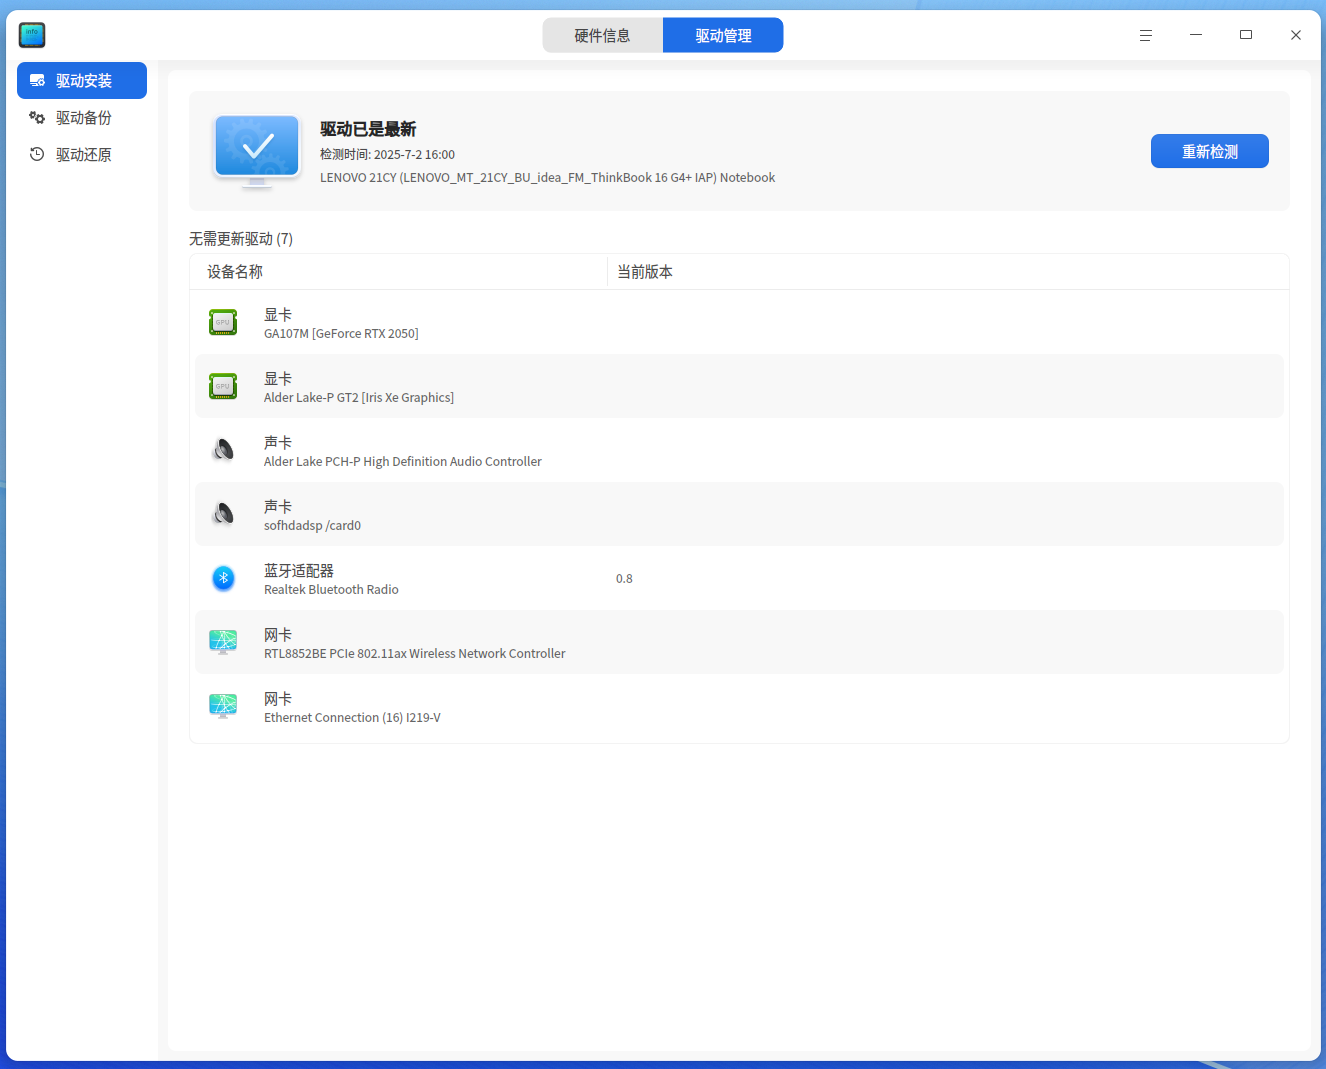This screenshot has width=1326, height=1069.
Task: Click network icon for Ethernet Connection I219-V
Action: click(223, 706)
